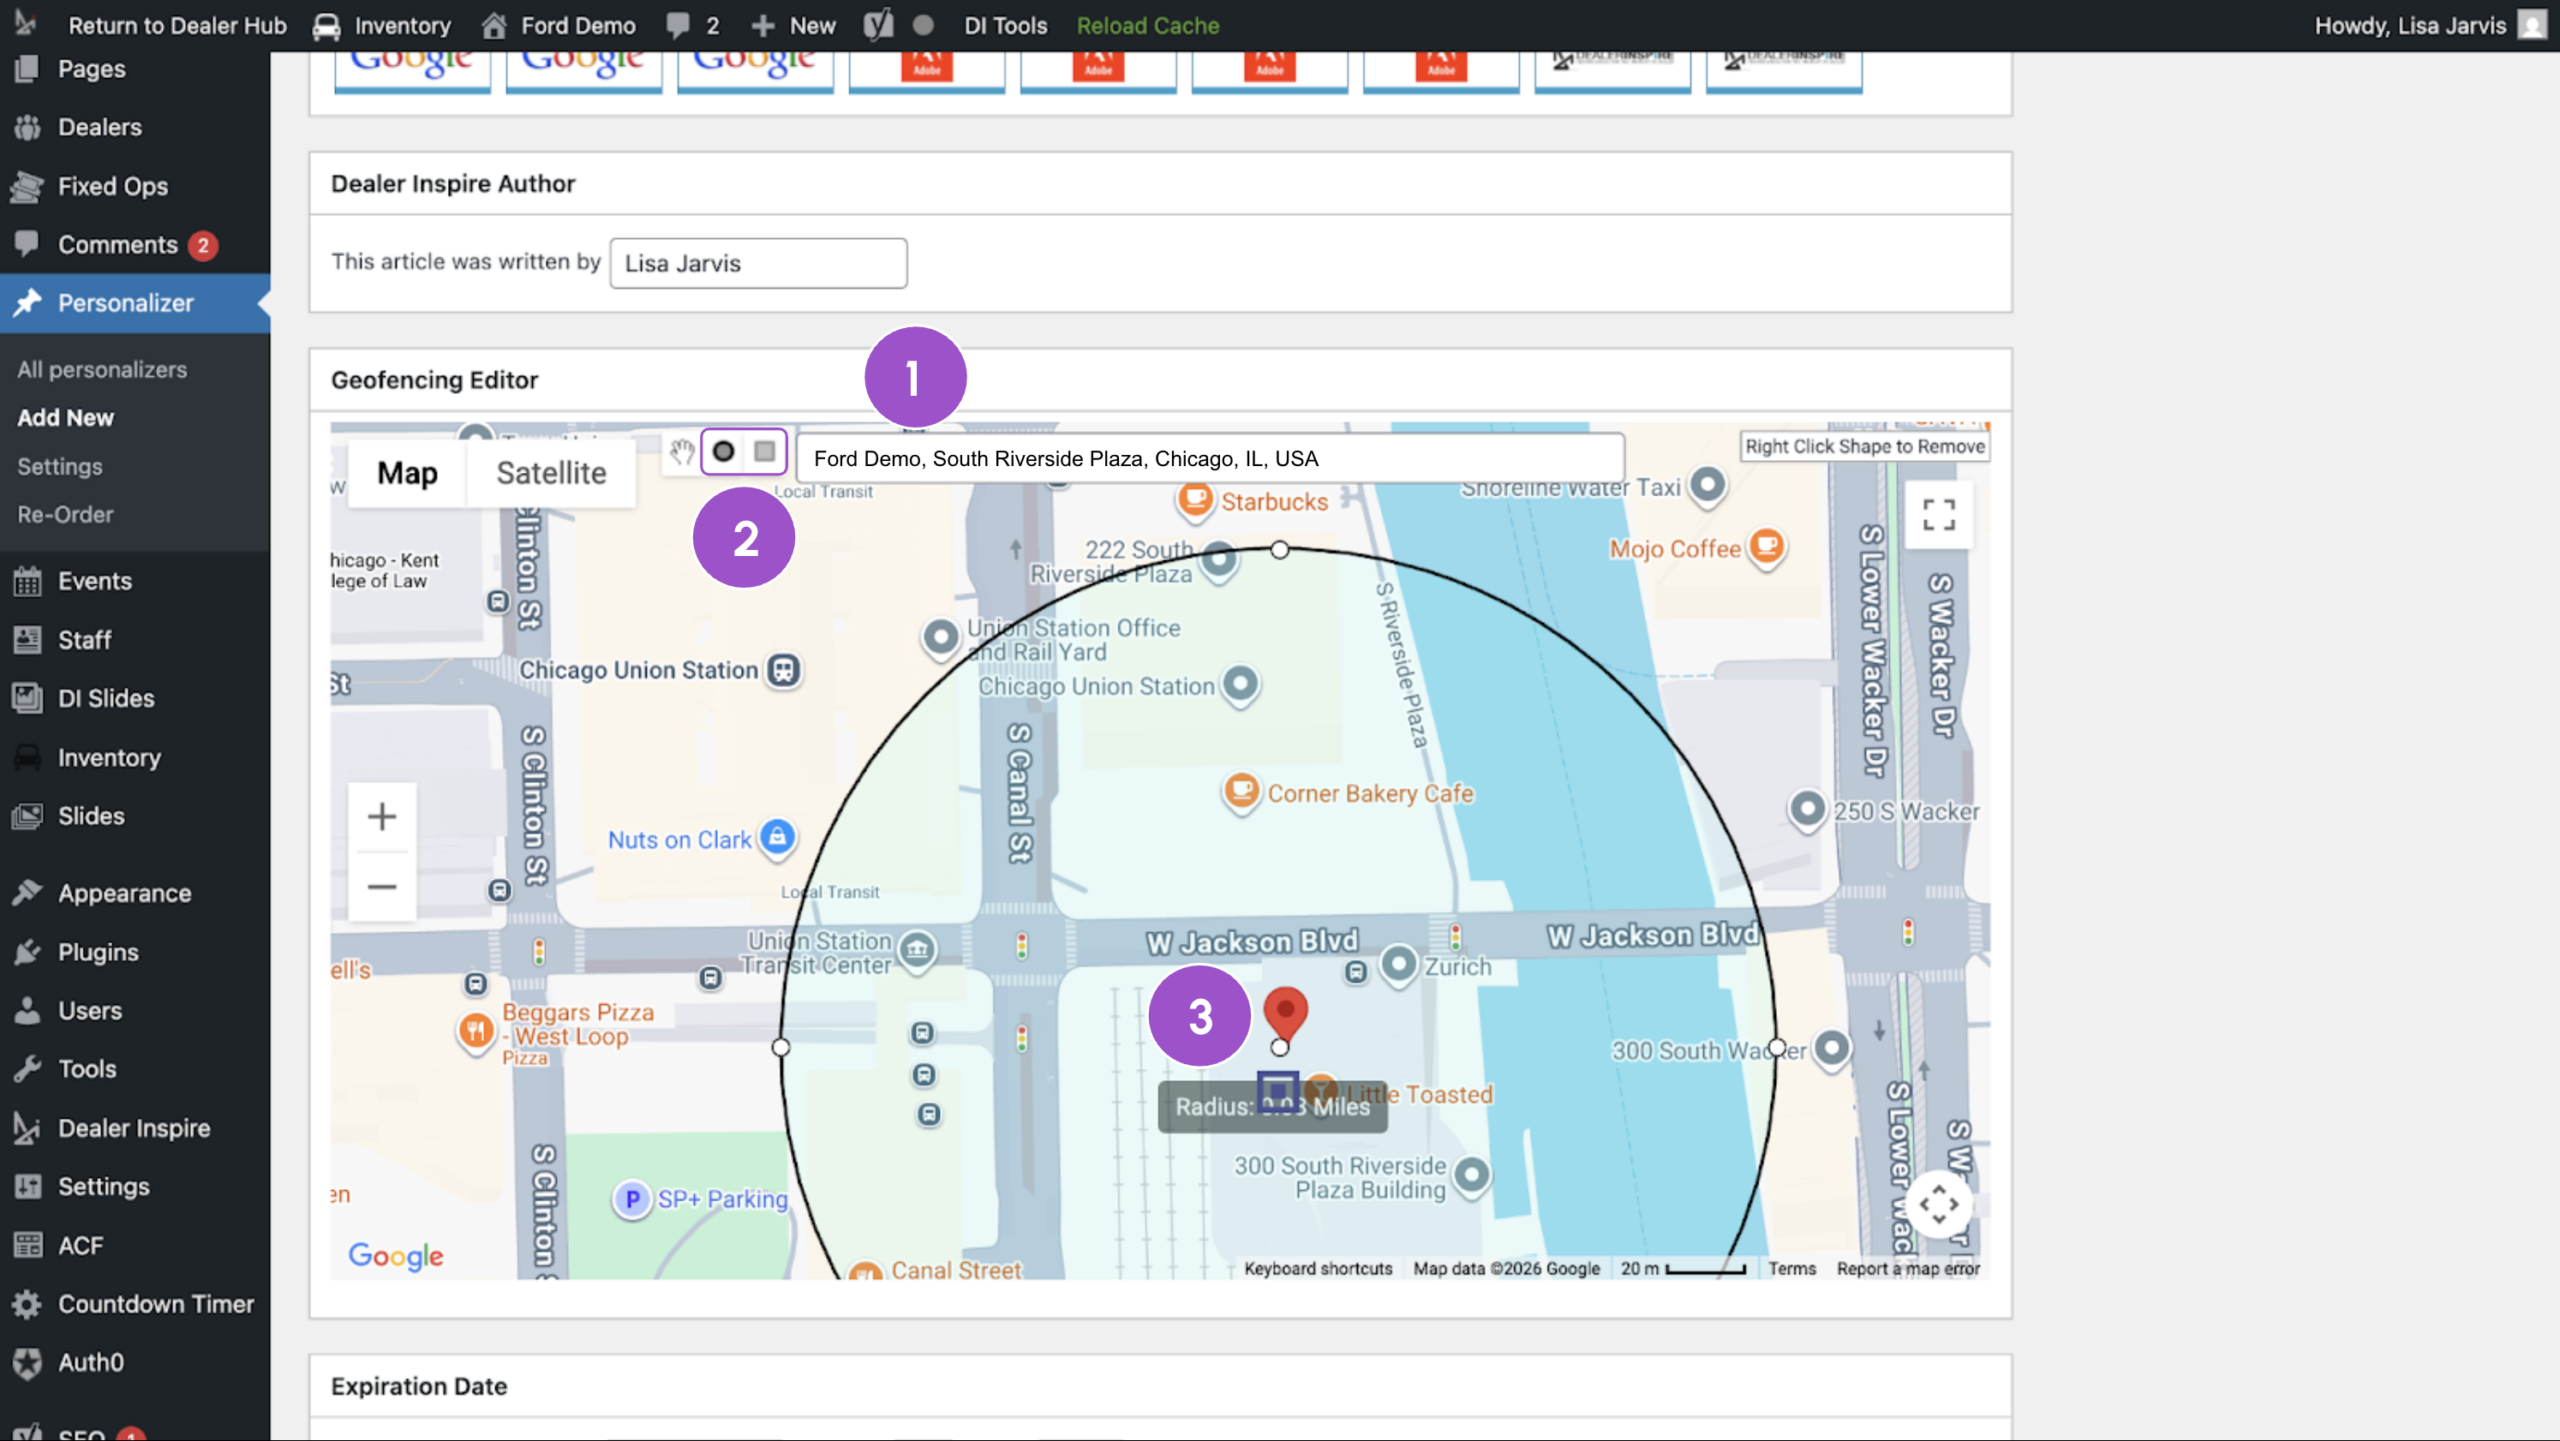Screen dimensions: 2560x1441
Task: Click Report a map error link
Action: (1908, 1268)
